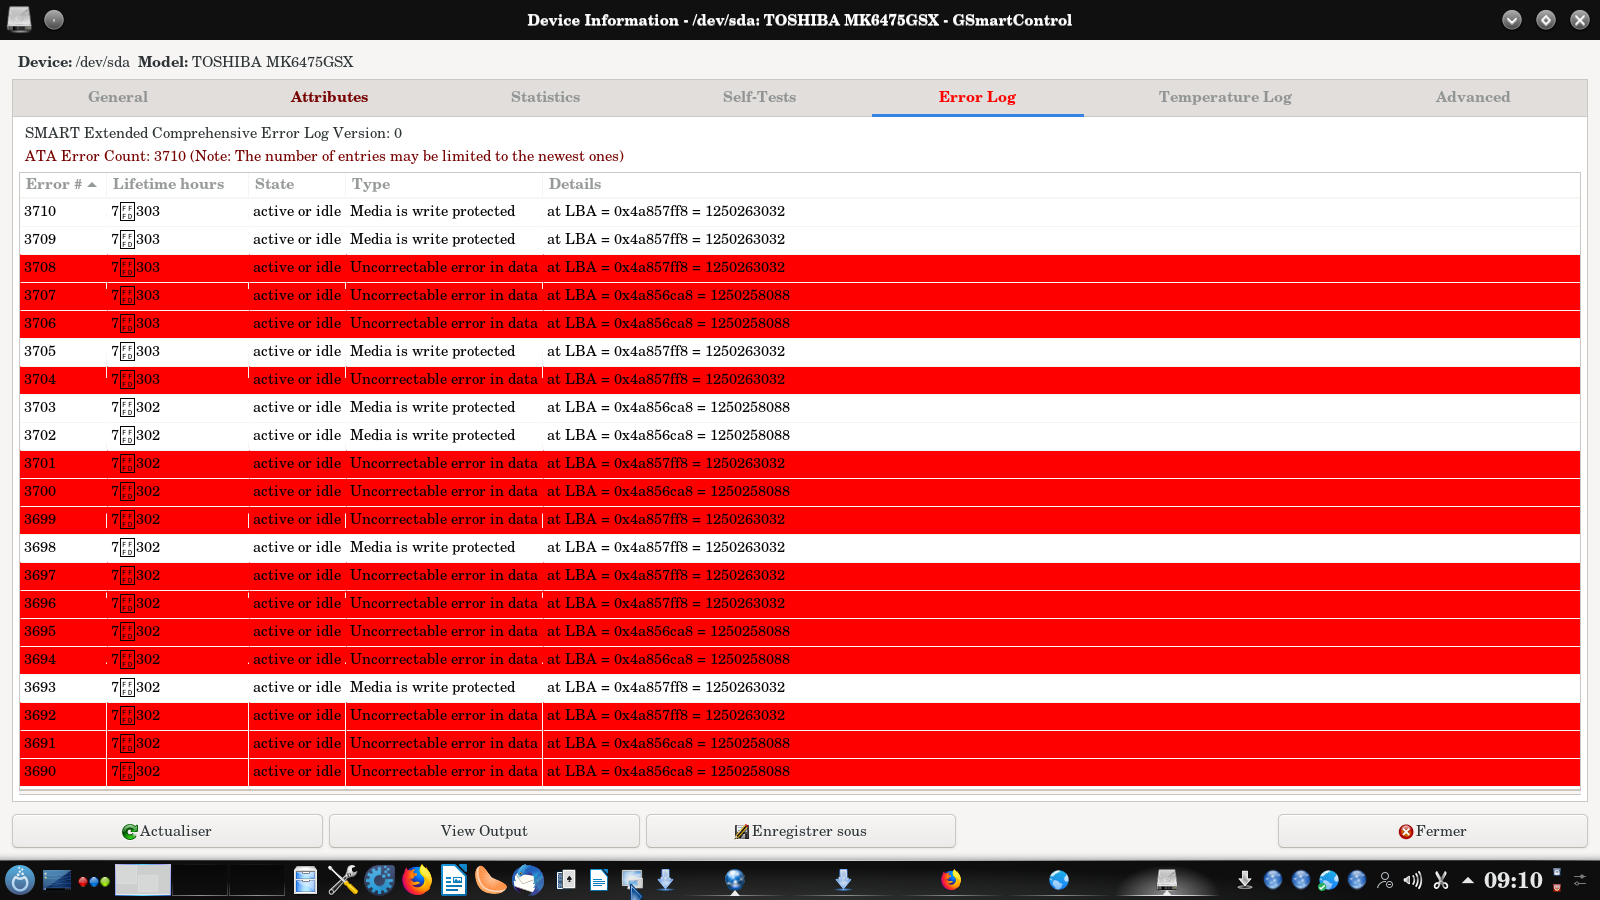Viewport: 1600px width, 900px height.
Task: Switch to the Advanced tab
Action: (1473, 97)
